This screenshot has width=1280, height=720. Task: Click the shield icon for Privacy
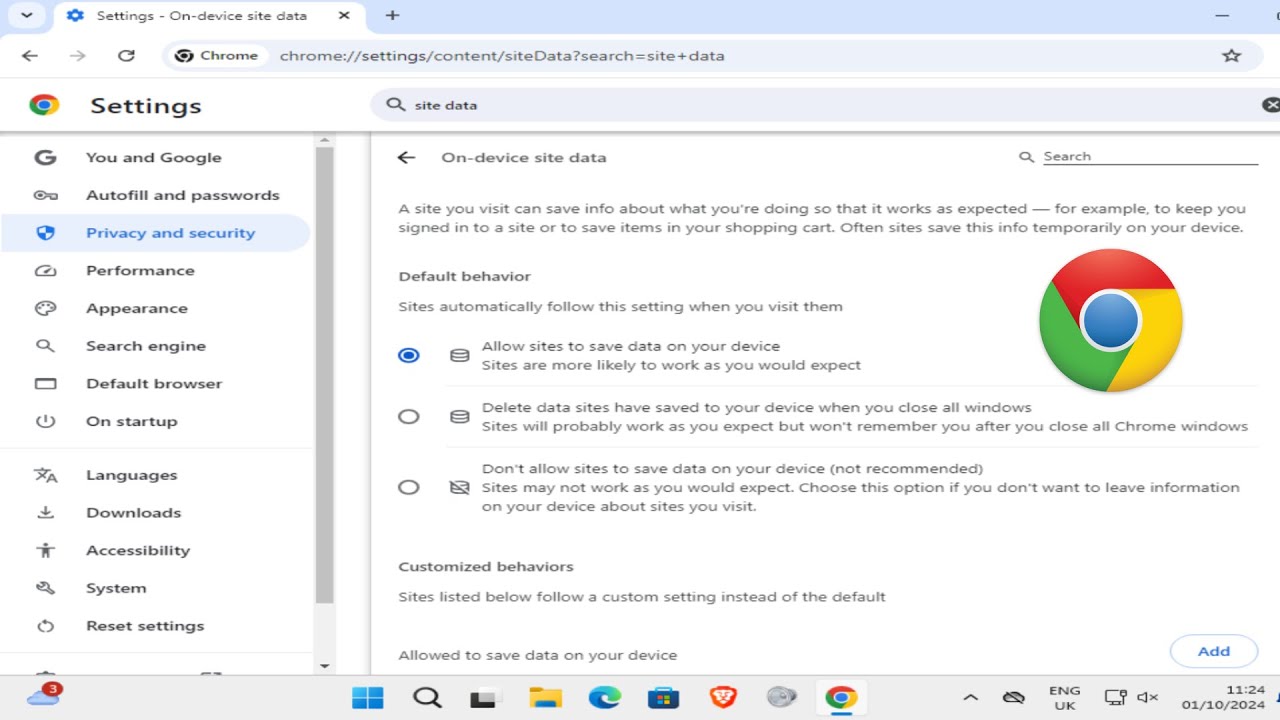[45, 233]
